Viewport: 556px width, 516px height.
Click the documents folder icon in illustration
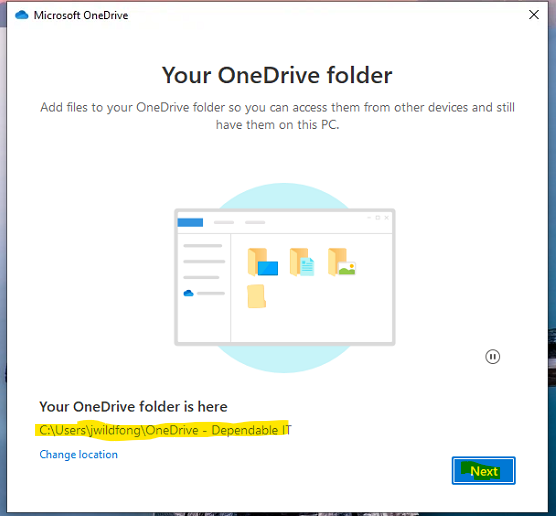tap(302, 262)
